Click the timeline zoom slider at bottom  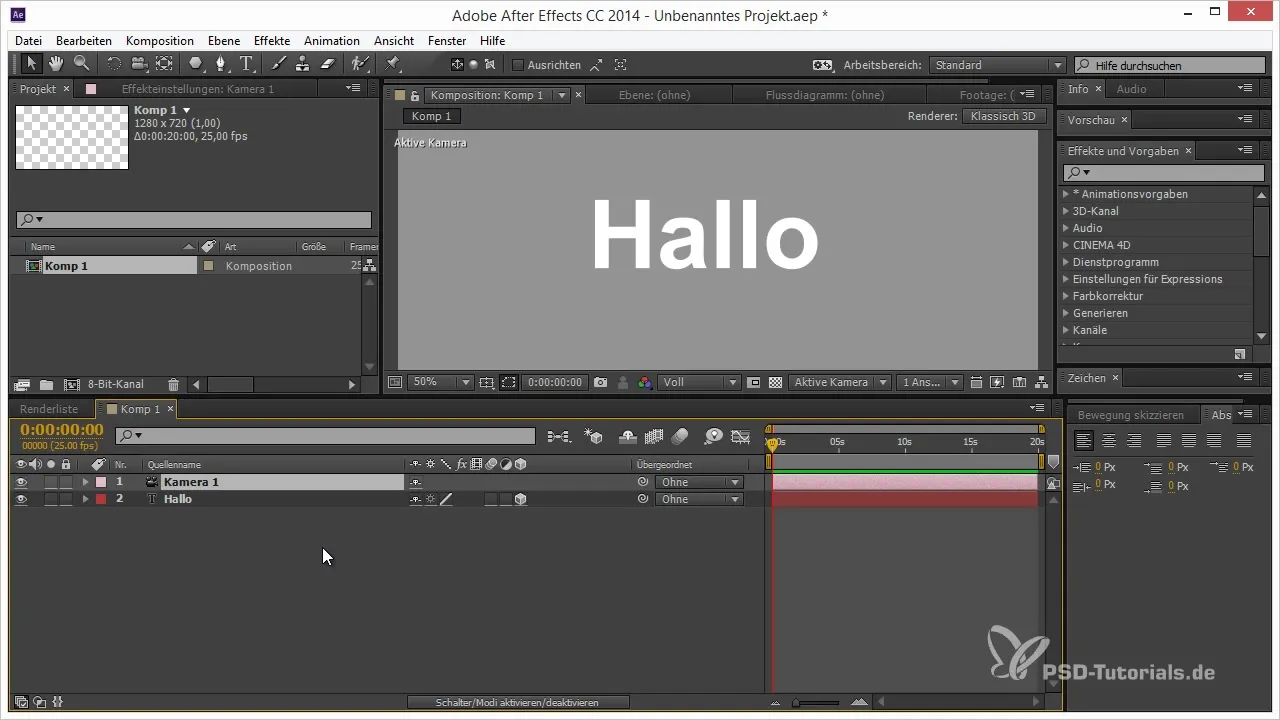pyautogui.click(x=816, y=703)
